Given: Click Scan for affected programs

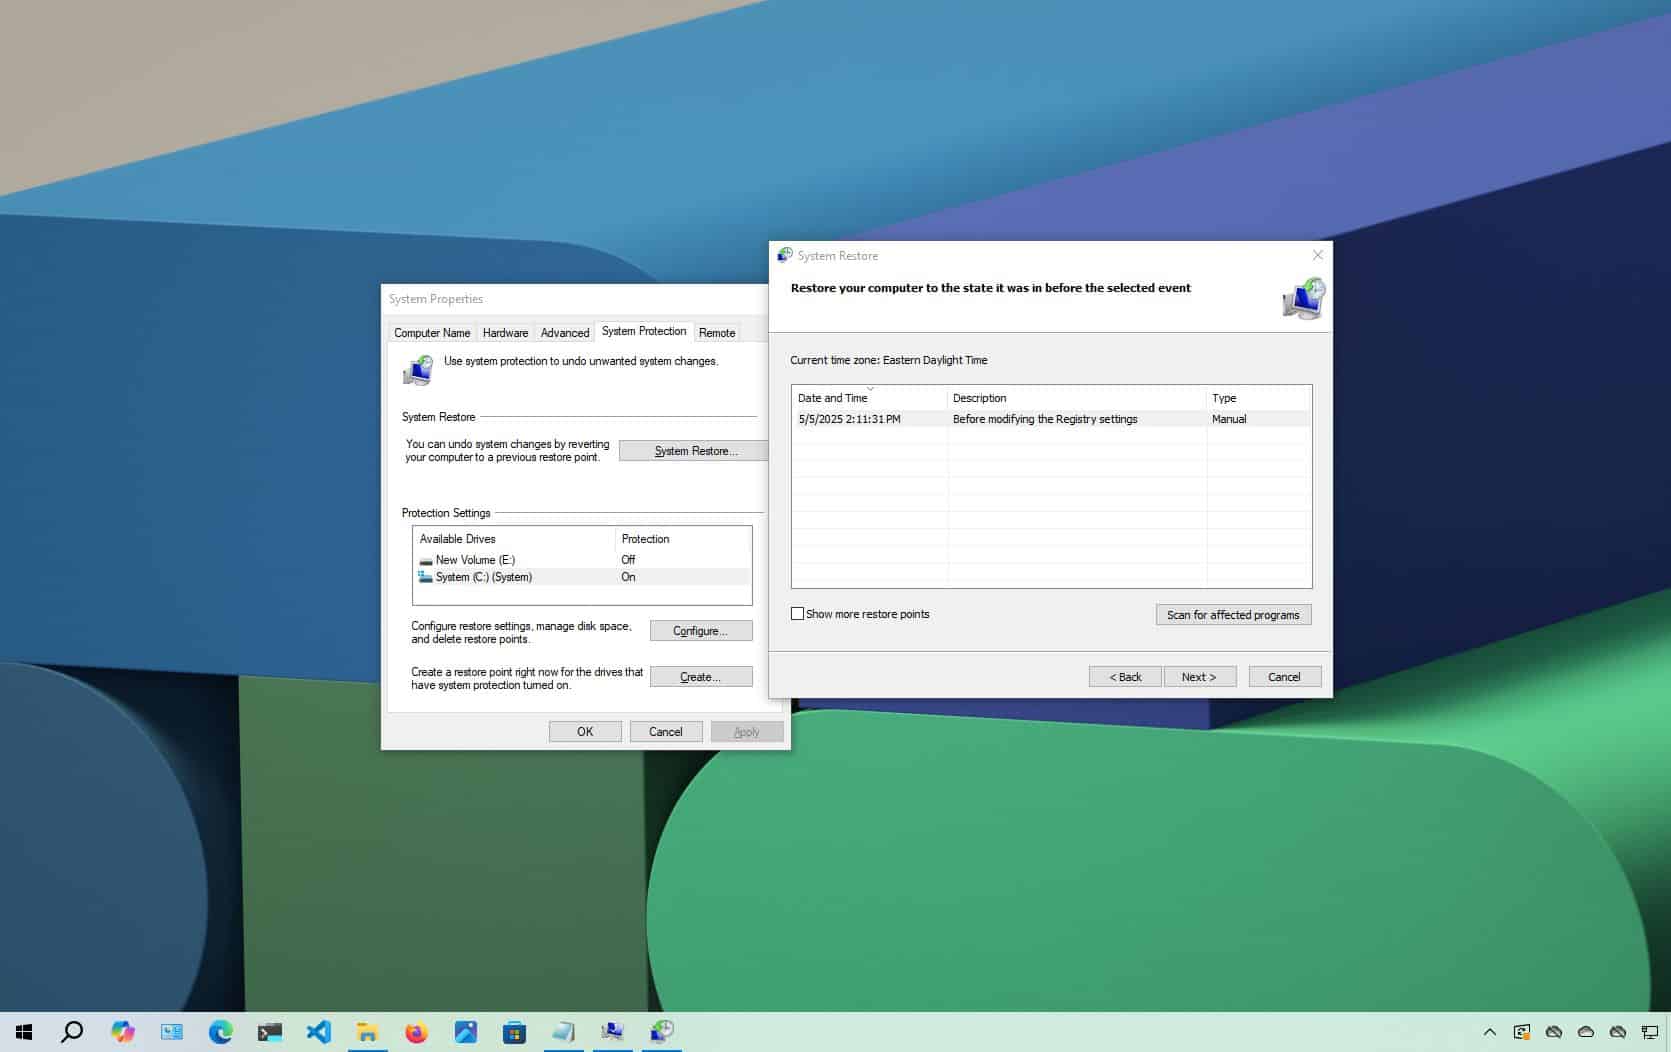Looking at the screenshot, I should coord(1233,614).
